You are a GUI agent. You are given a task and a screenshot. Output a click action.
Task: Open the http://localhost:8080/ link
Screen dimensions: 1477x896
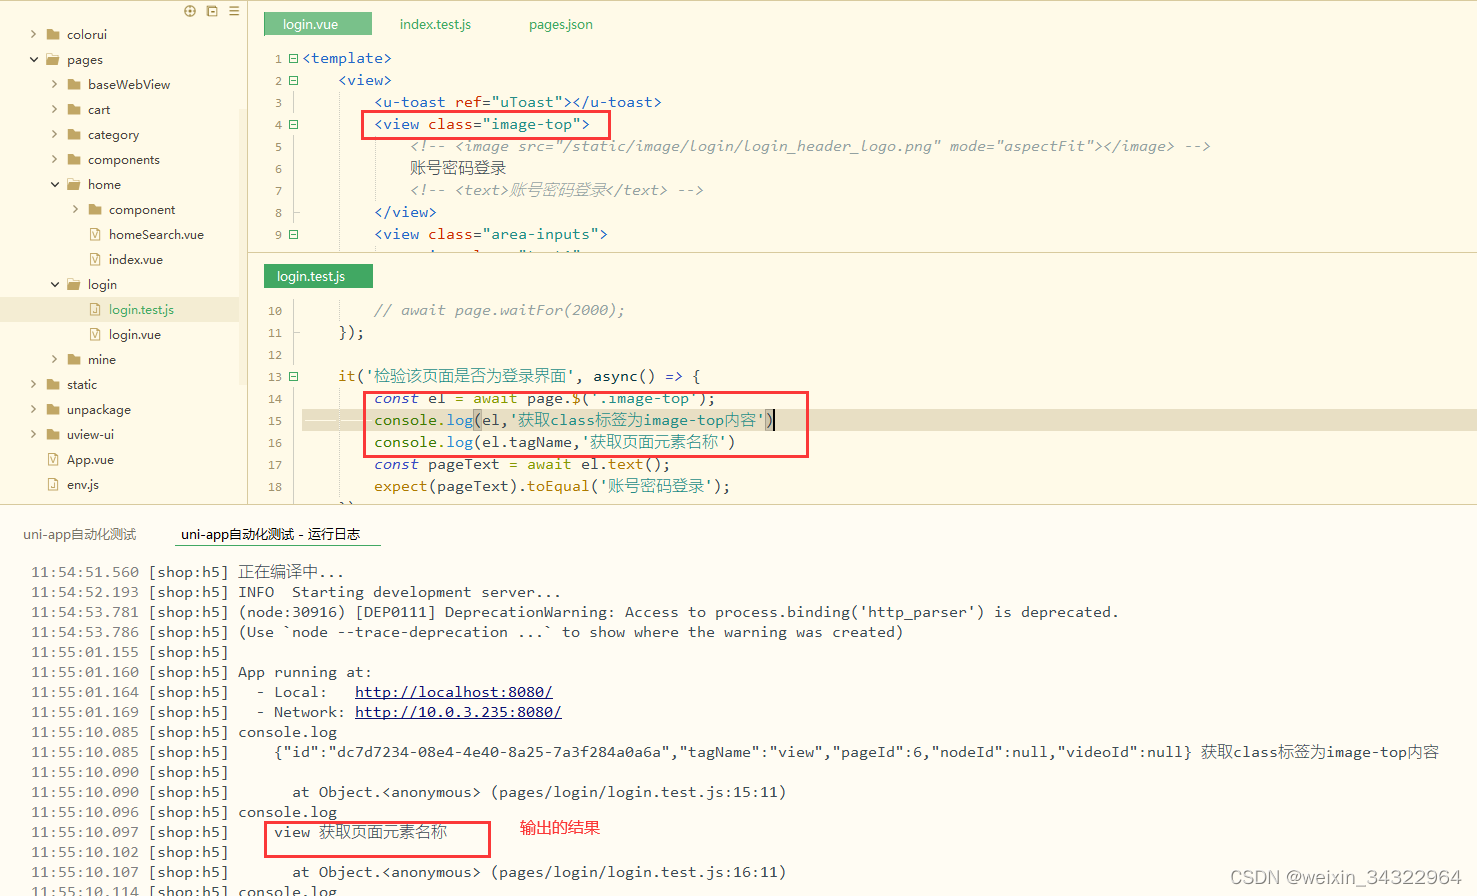[453, 692]
